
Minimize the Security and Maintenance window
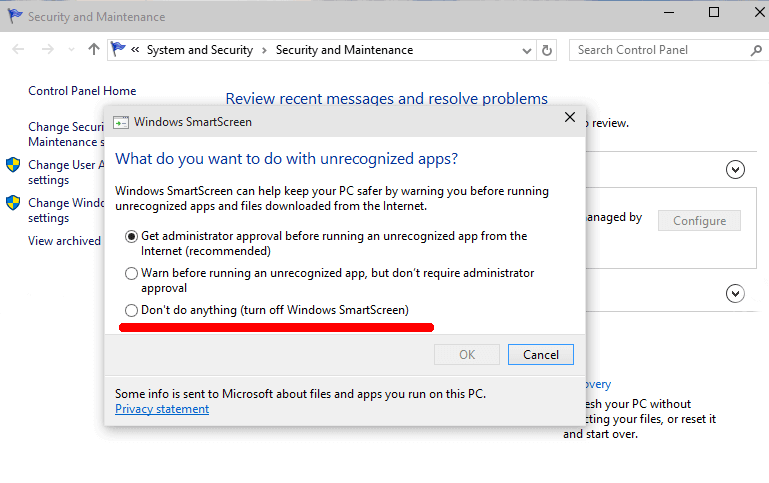click(x=669, y=13)
